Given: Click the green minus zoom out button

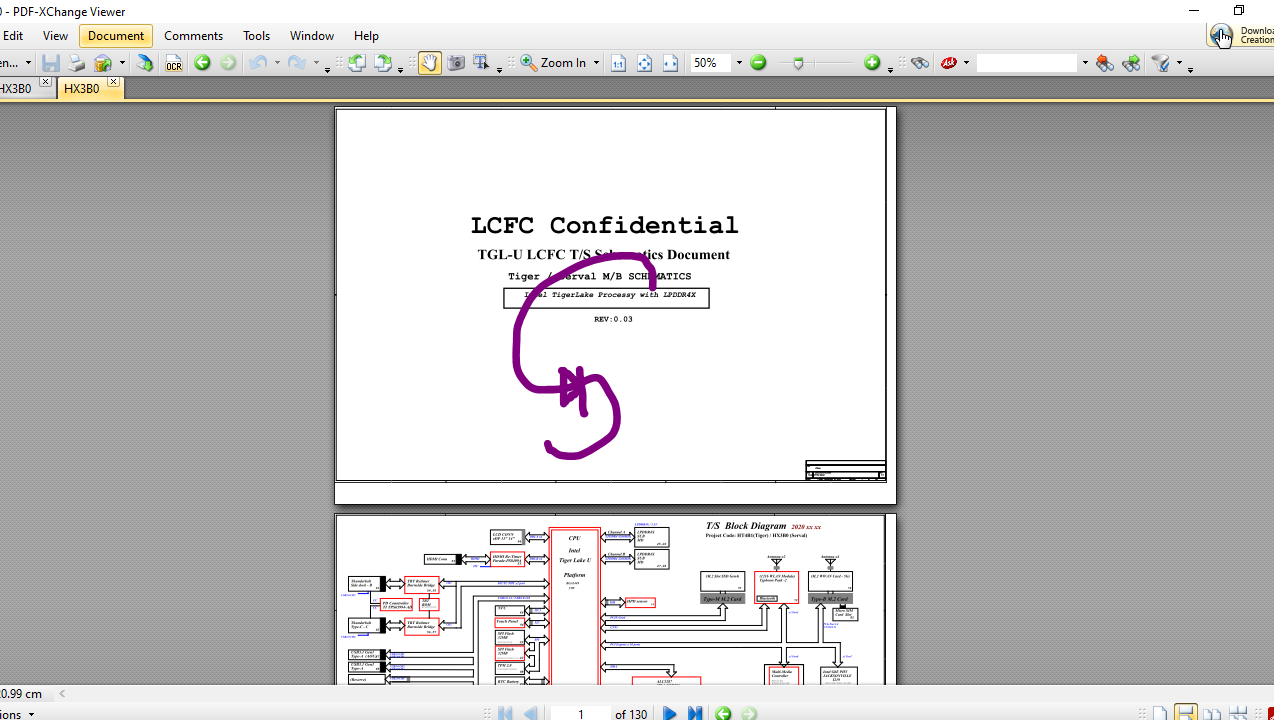Looking at the screenshot, I should tap(758, 63).
